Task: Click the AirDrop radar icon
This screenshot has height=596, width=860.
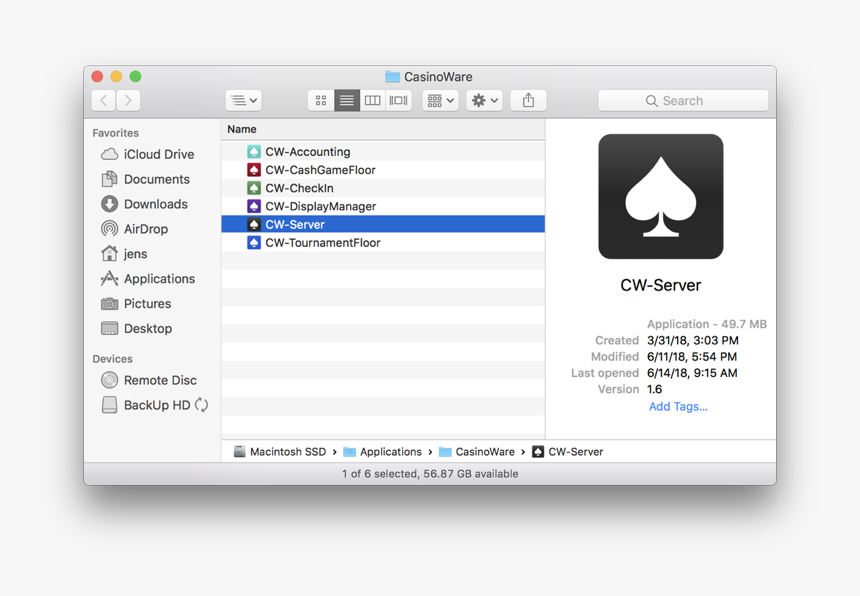Action: point(110,229)
